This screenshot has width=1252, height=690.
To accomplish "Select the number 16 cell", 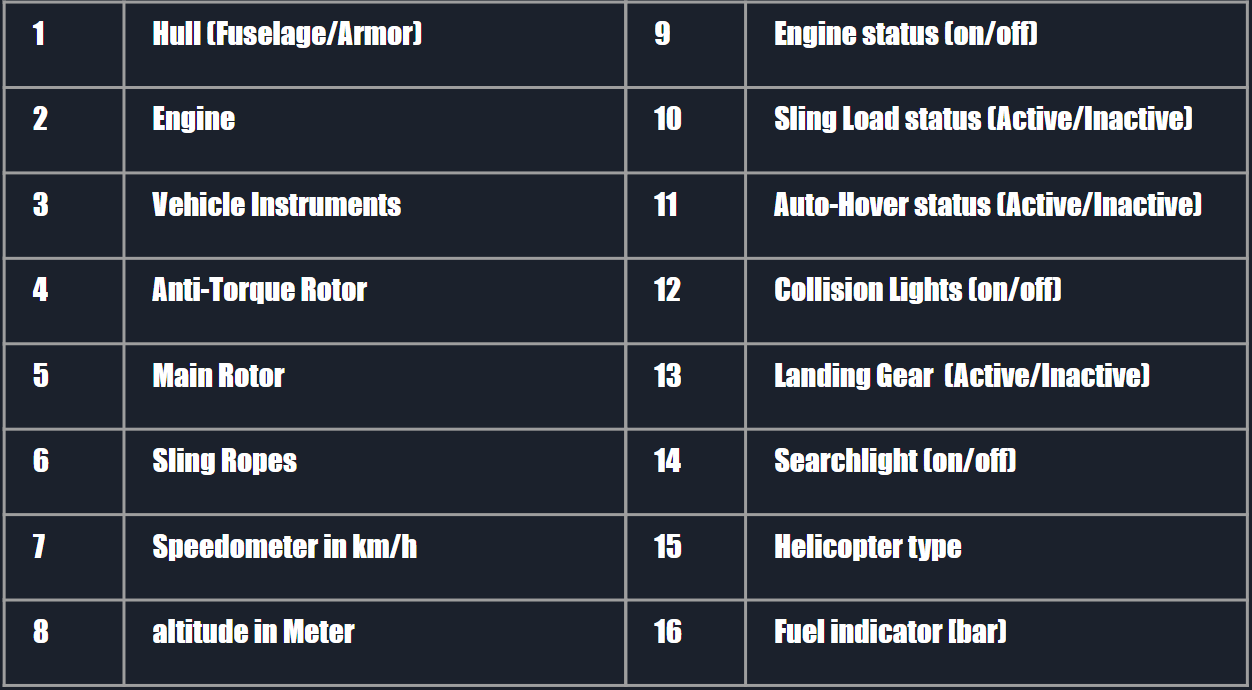I will click(x=667, y=632).
